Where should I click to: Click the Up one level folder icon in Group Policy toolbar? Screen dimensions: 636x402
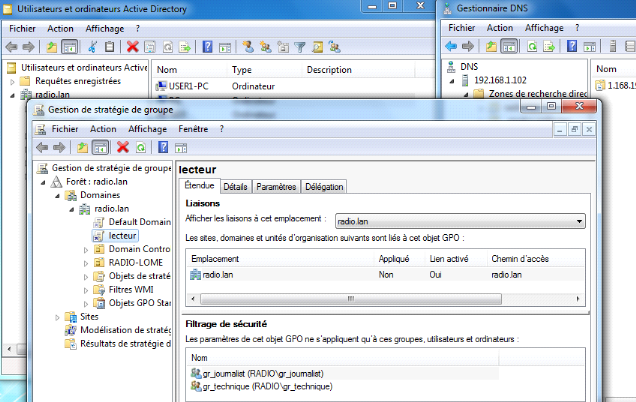tap(82, 147)
